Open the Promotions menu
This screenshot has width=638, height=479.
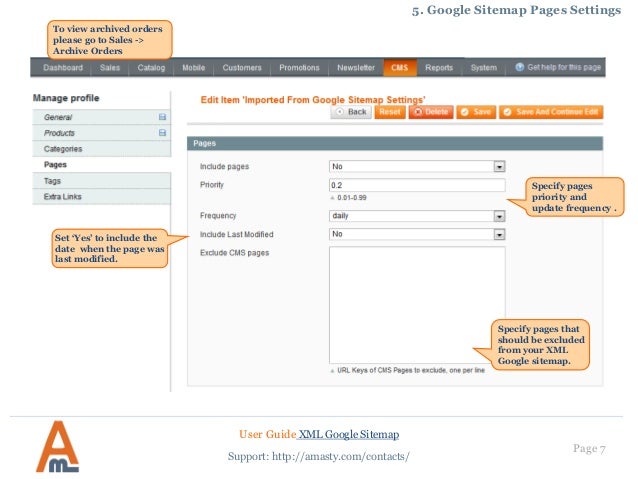click(299, 68)
